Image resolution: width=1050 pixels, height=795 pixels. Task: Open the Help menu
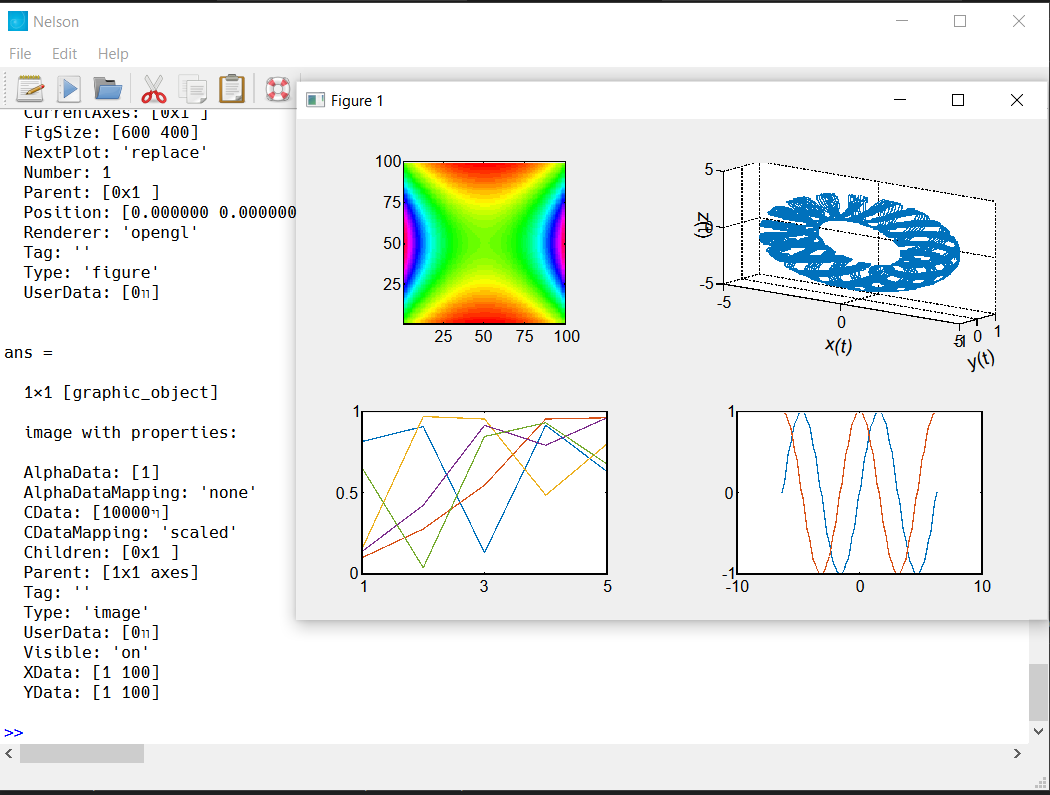click(113, 54)
